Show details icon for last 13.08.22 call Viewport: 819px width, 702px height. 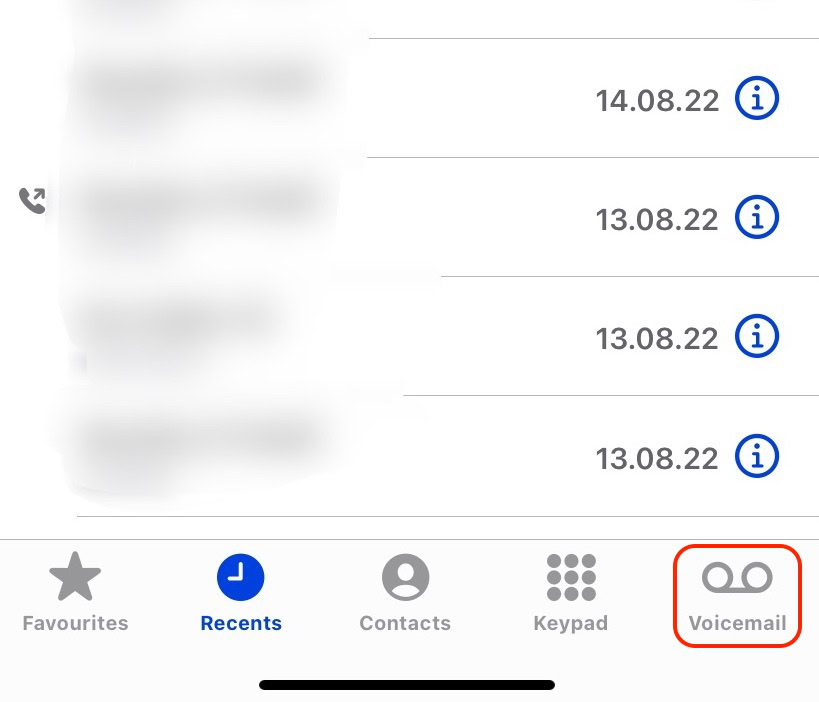click(757, 455)
